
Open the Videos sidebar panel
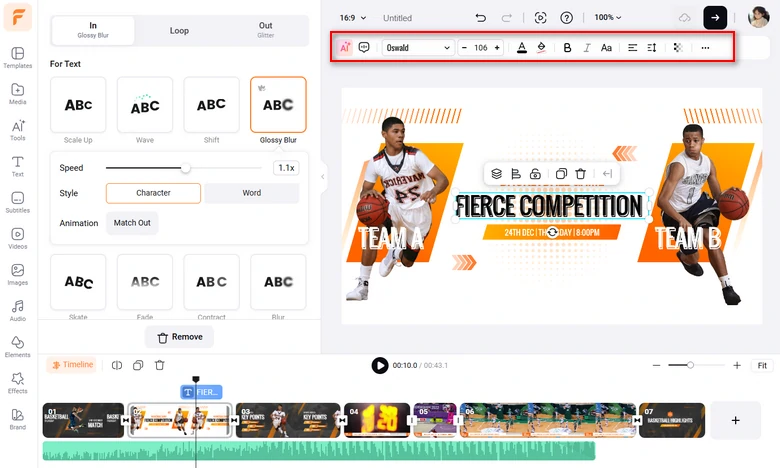(x=17, y=239)
